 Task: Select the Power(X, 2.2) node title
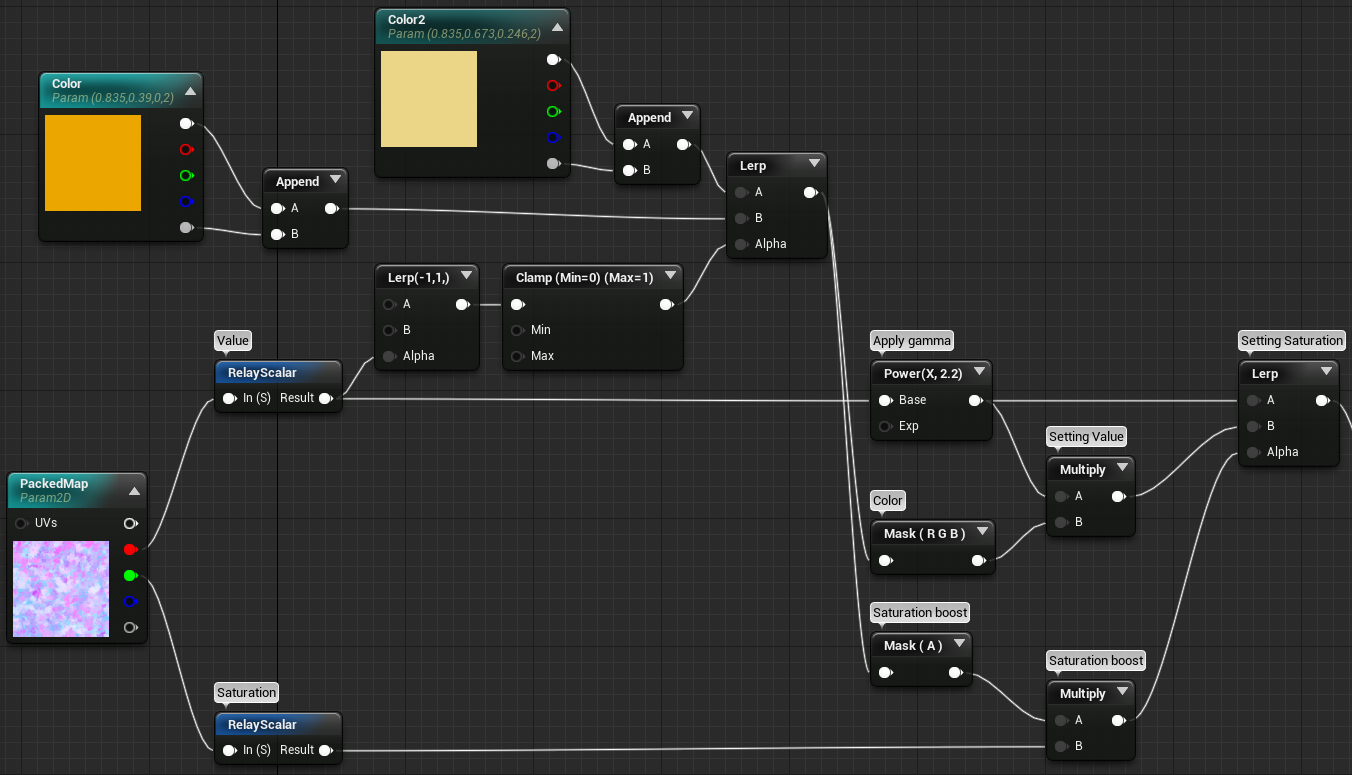click(921, 373)
